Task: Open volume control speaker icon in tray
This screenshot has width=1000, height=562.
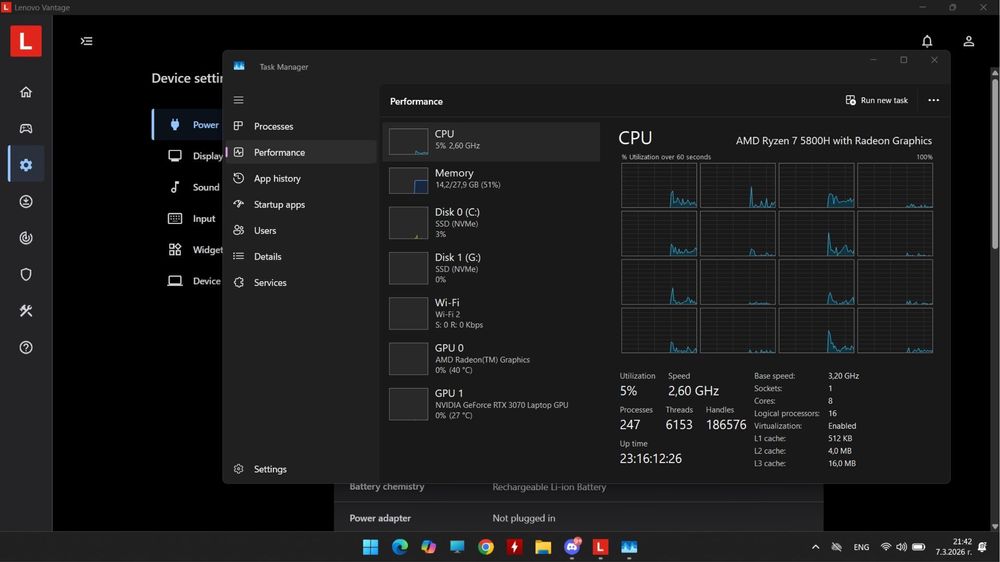Action: click(x=901, y=547)
